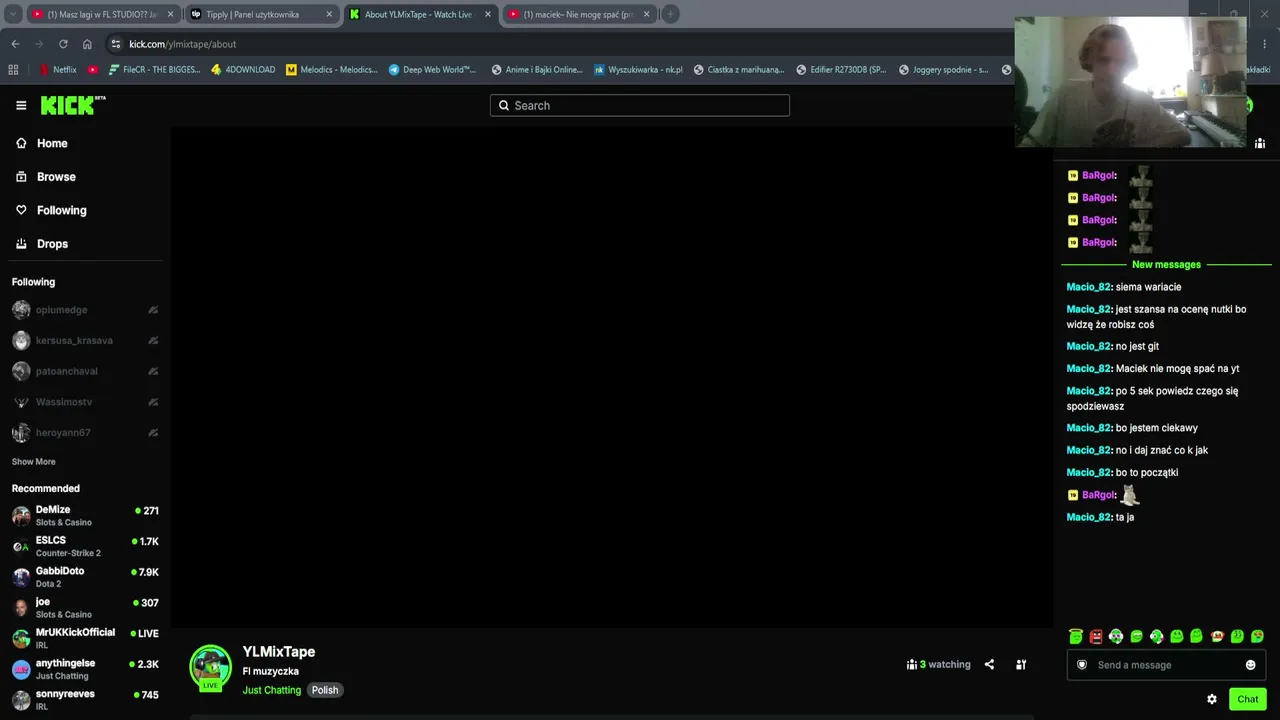Open recommended channel GabbiDoto

click(x=85, y=577)
